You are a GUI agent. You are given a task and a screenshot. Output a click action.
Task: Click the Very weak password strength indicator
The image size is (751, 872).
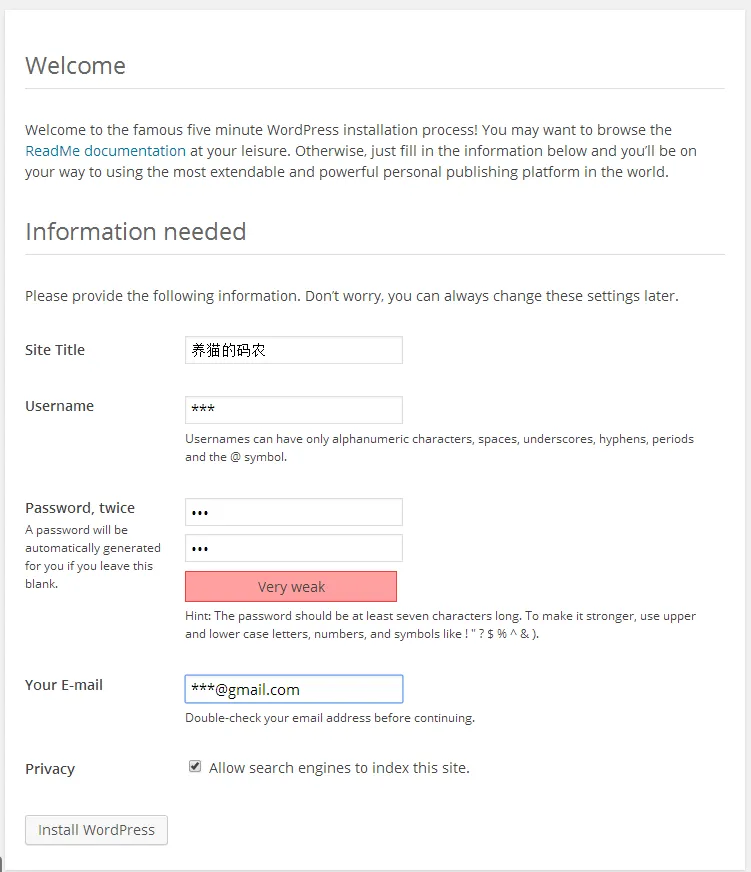(291, 587)
